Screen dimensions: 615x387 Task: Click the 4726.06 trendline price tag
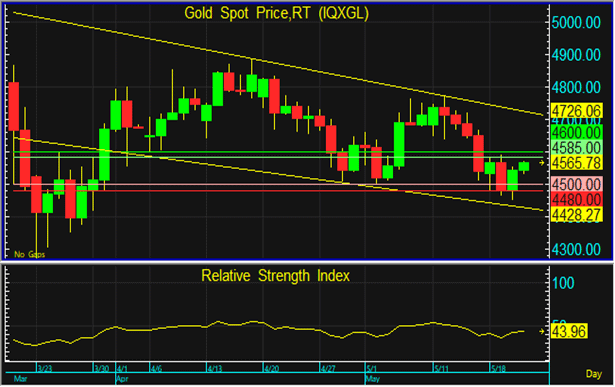[x=576, y=111]
